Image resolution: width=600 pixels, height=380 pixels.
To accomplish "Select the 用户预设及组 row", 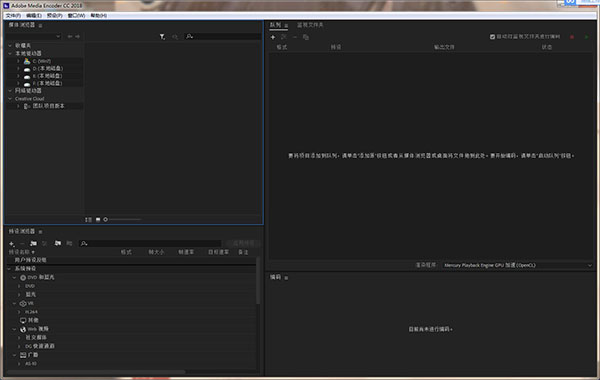I will pos(132,260).
